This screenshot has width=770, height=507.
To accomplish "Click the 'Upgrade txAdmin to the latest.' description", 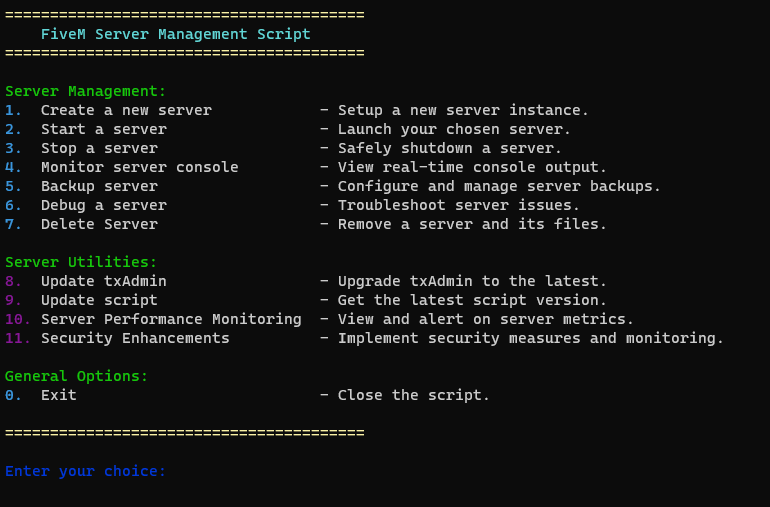I will (x=472, y=281).
